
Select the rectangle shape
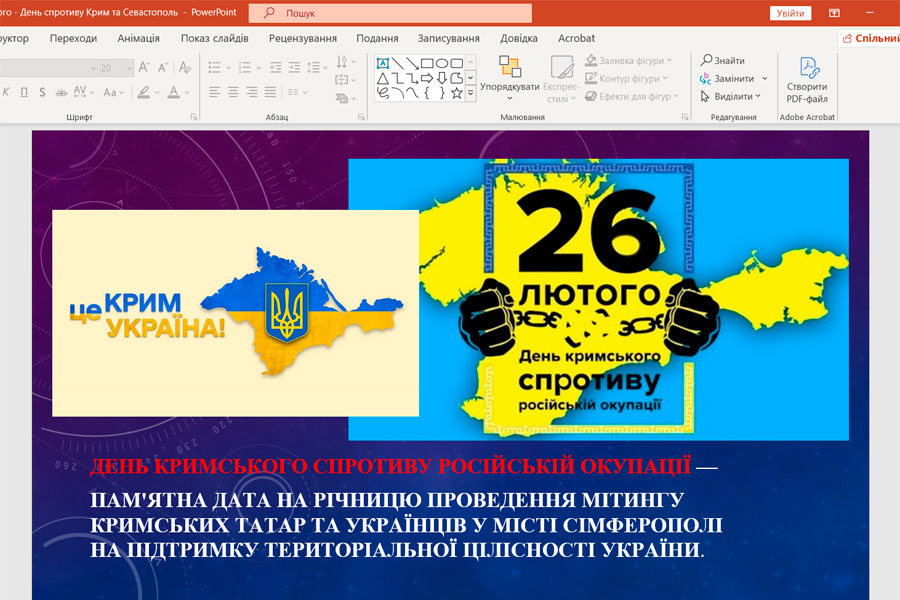click(427, 63)
